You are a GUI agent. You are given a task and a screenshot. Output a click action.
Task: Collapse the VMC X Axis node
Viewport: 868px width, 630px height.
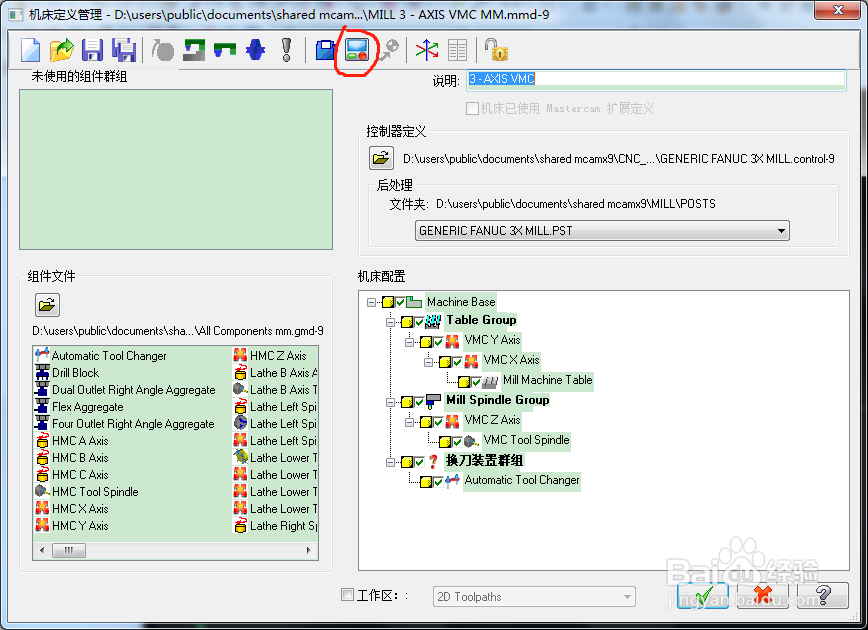[x=428, y=362]
